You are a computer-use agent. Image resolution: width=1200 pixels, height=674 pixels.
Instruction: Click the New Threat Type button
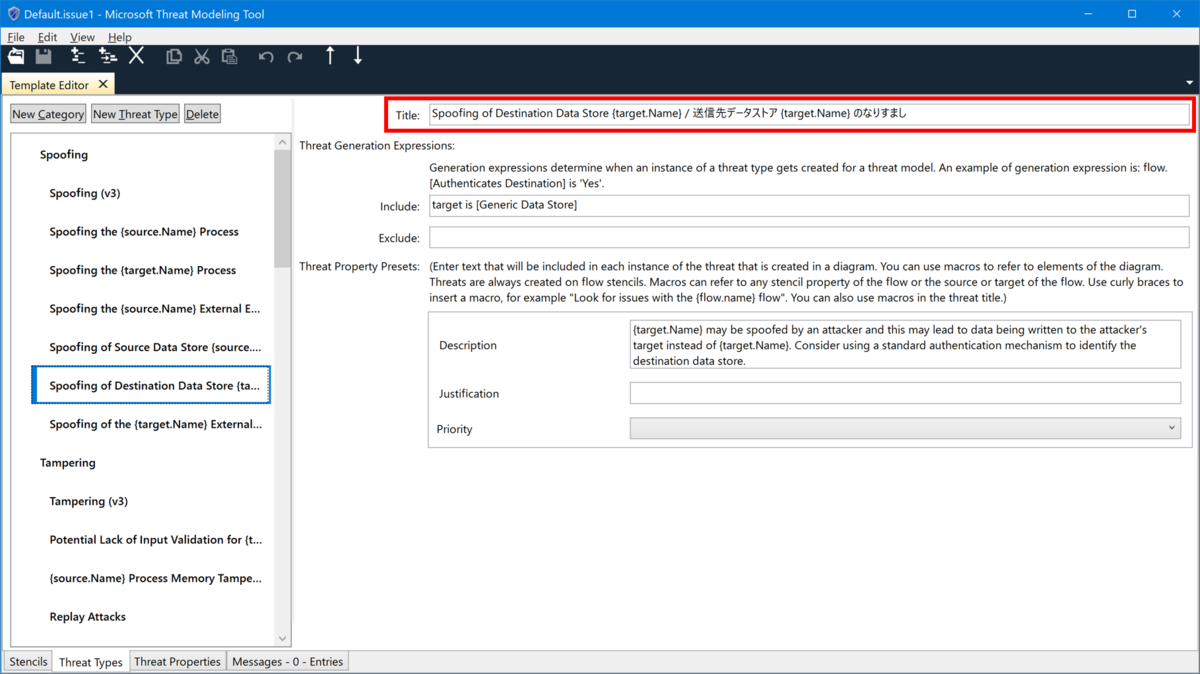click(135, 114)
